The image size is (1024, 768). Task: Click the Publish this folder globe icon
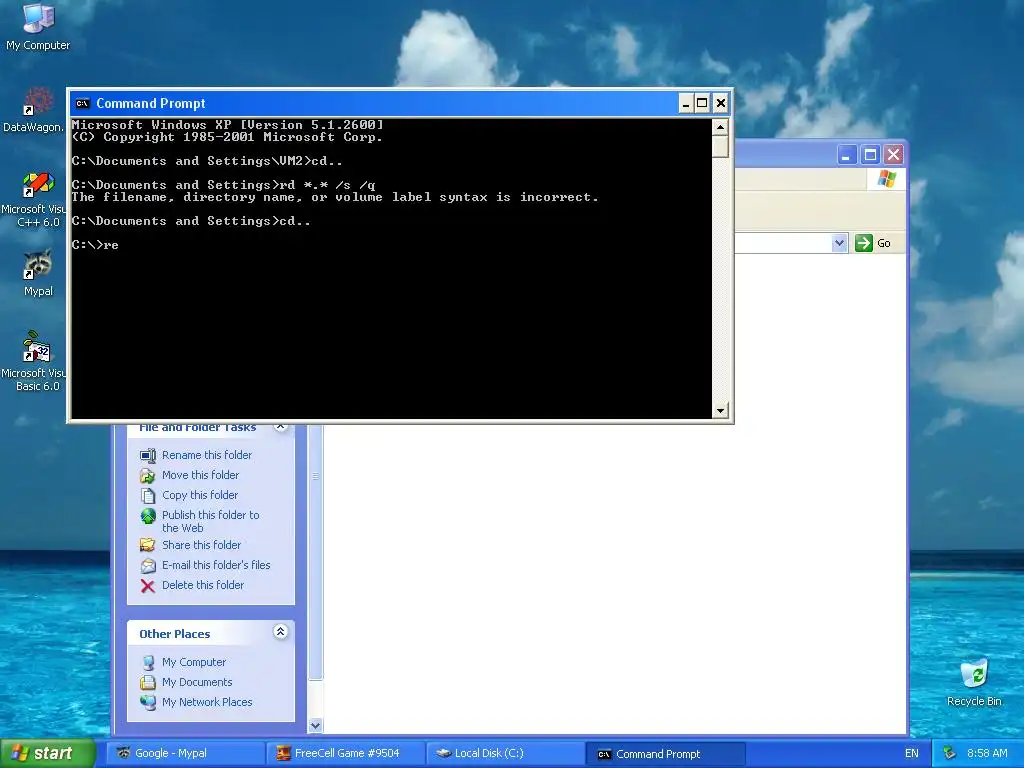tap(148, 516)
